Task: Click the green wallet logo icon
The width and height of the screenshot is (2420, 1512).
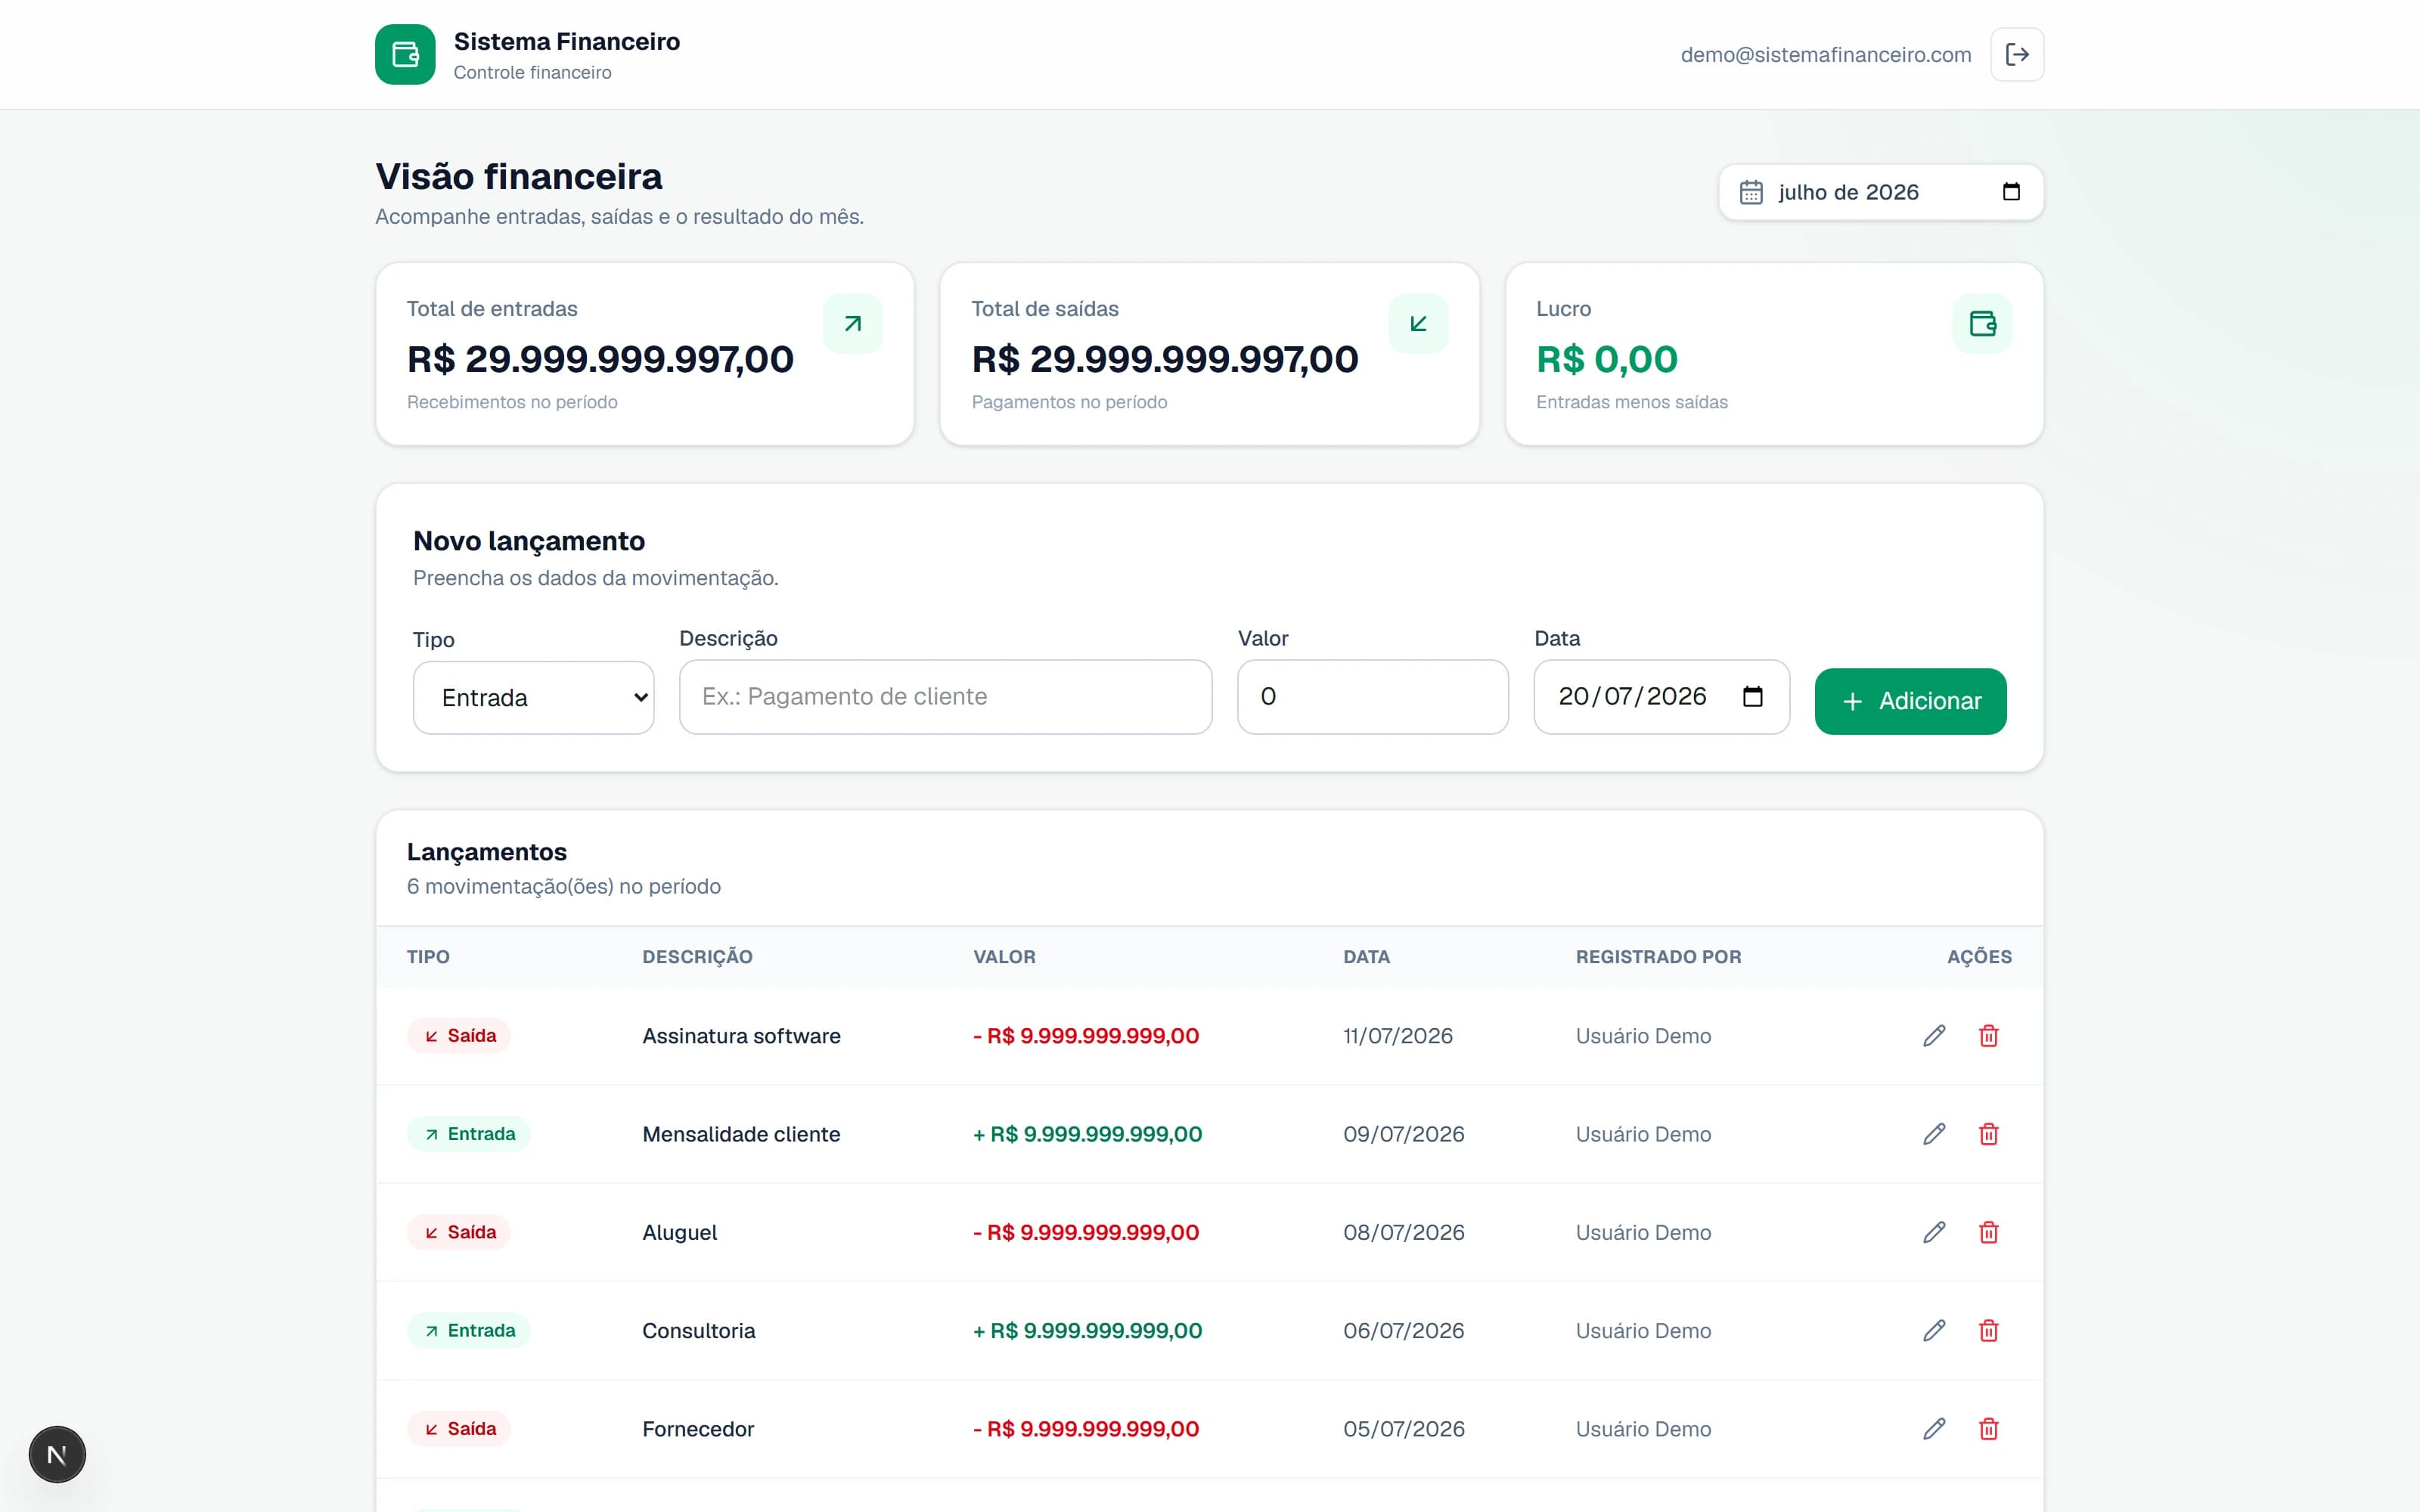Action: (x=405, y=54)
